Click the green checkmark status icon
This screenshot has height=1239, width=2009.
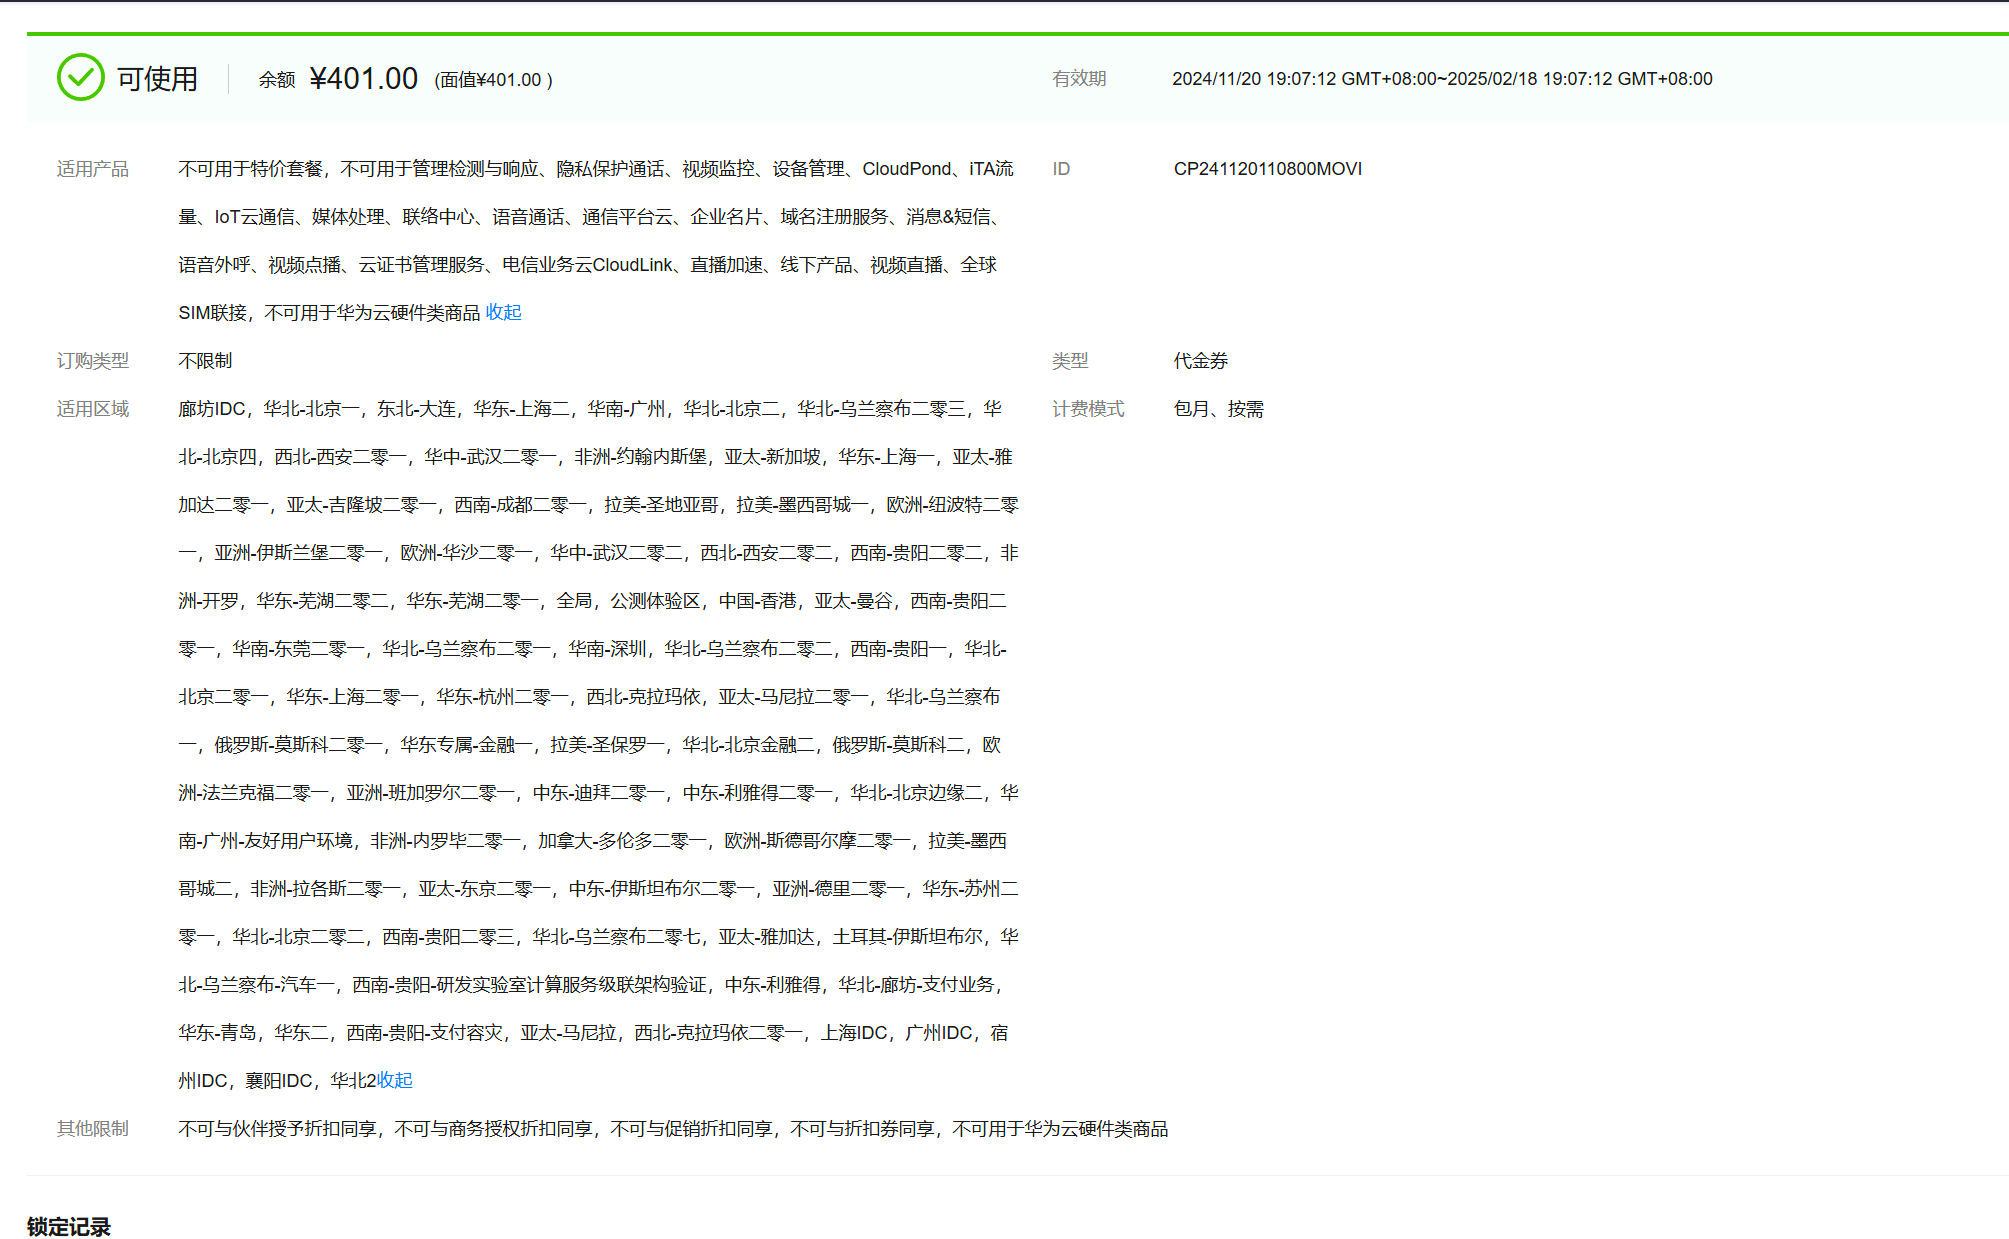pos(82,77)
